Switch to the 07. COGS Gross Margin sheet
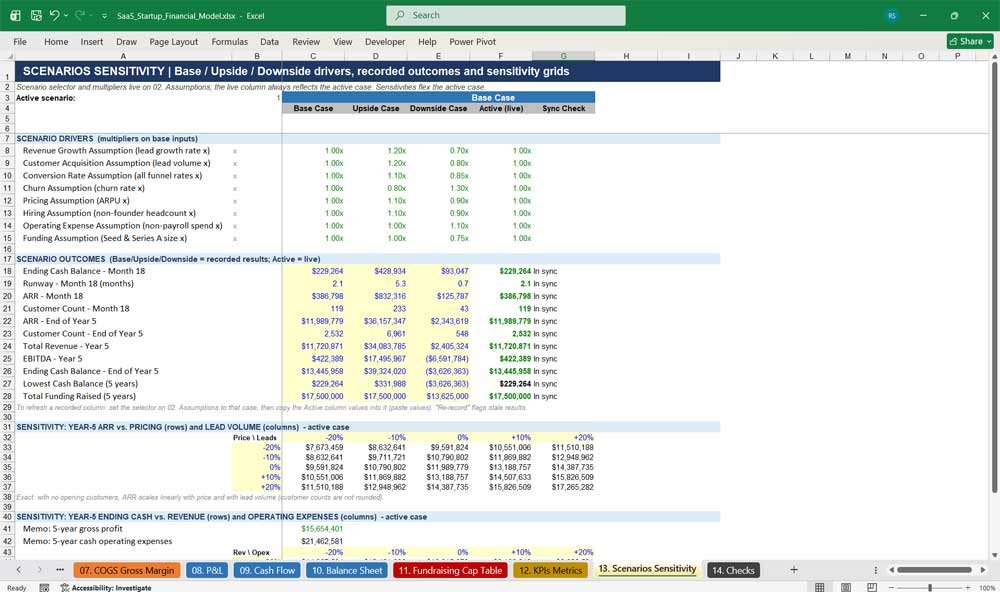The width and height of the screenshot is (1000, 592). [x=127, y=570]
